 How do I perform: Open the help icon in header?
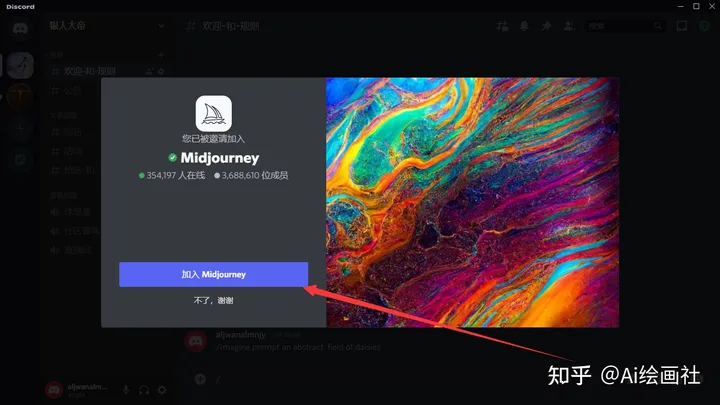click(703, 27)
